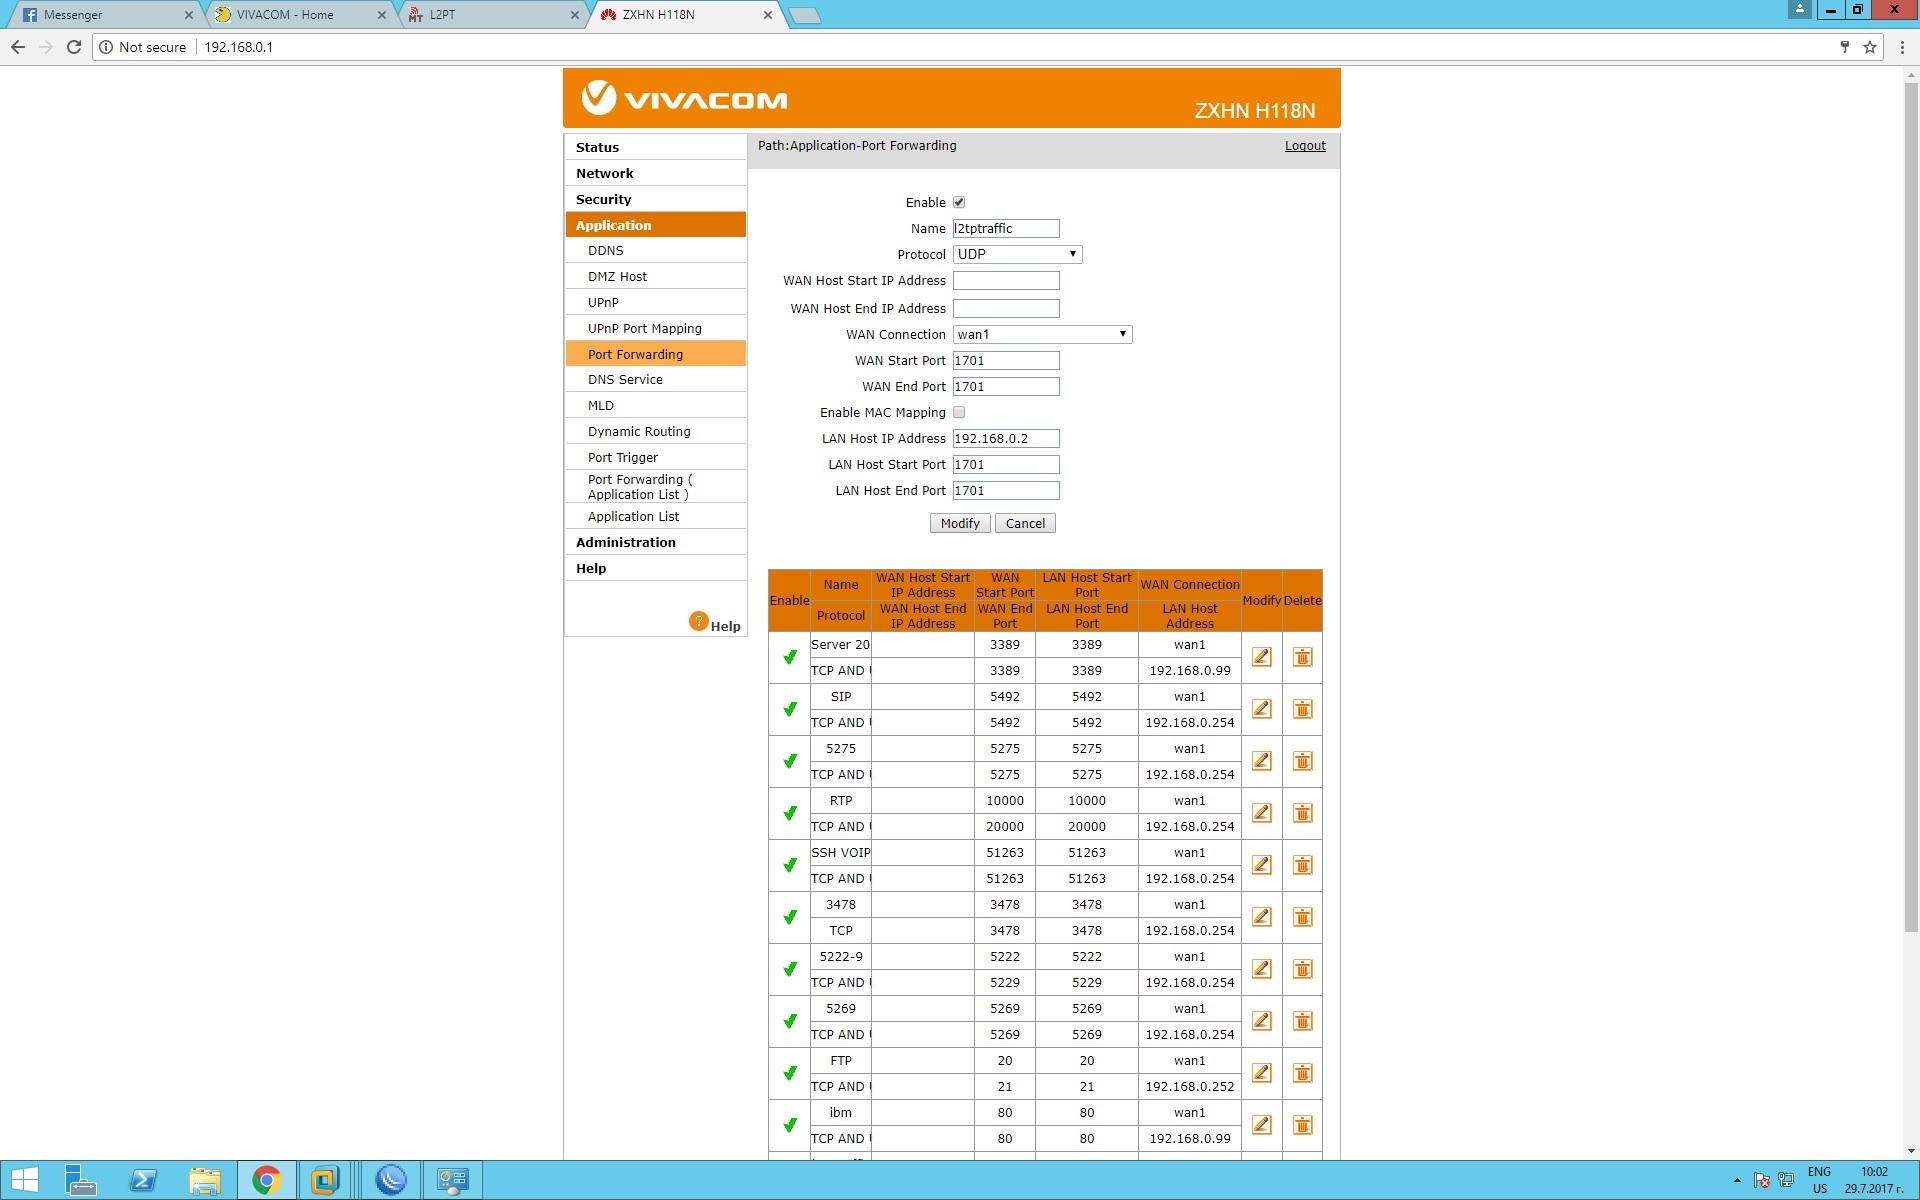Viewport: 1920px width, 1200px height.
Task: Open Chrome from the taskbar
Action: point(266,1180)
